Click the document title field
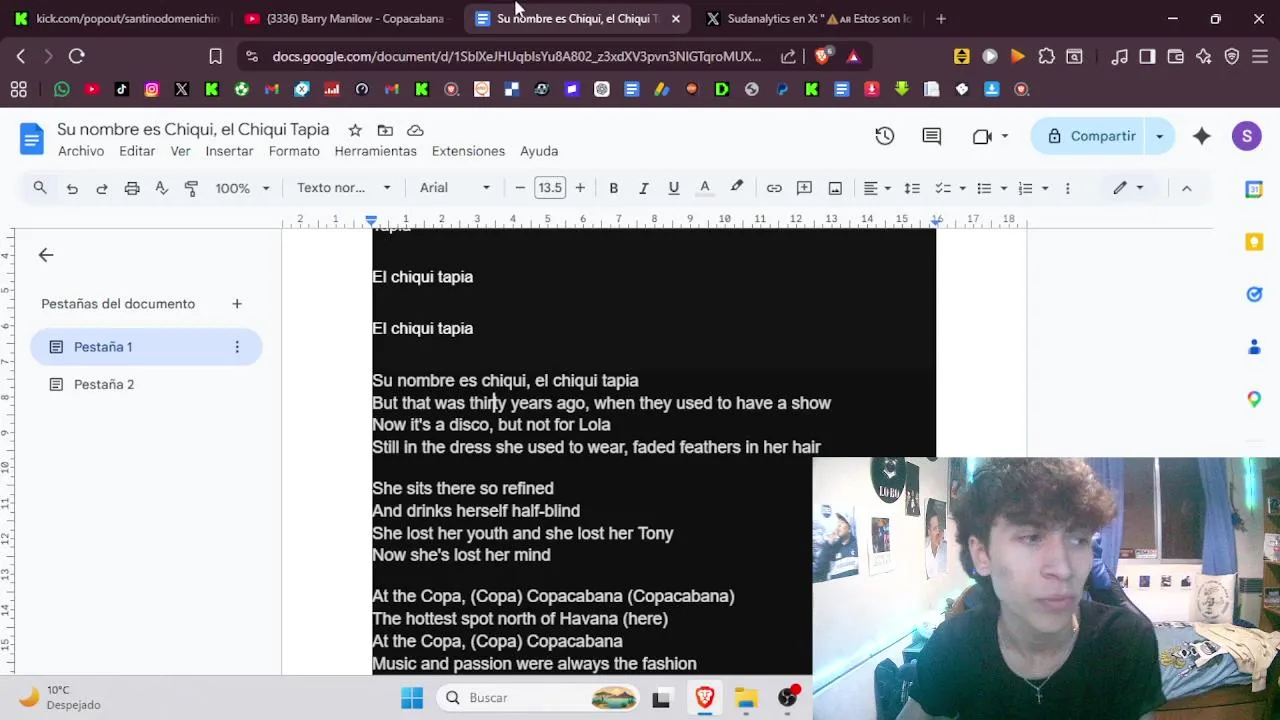Viewport: 1280px width, 720px height. tap(193, 130)
